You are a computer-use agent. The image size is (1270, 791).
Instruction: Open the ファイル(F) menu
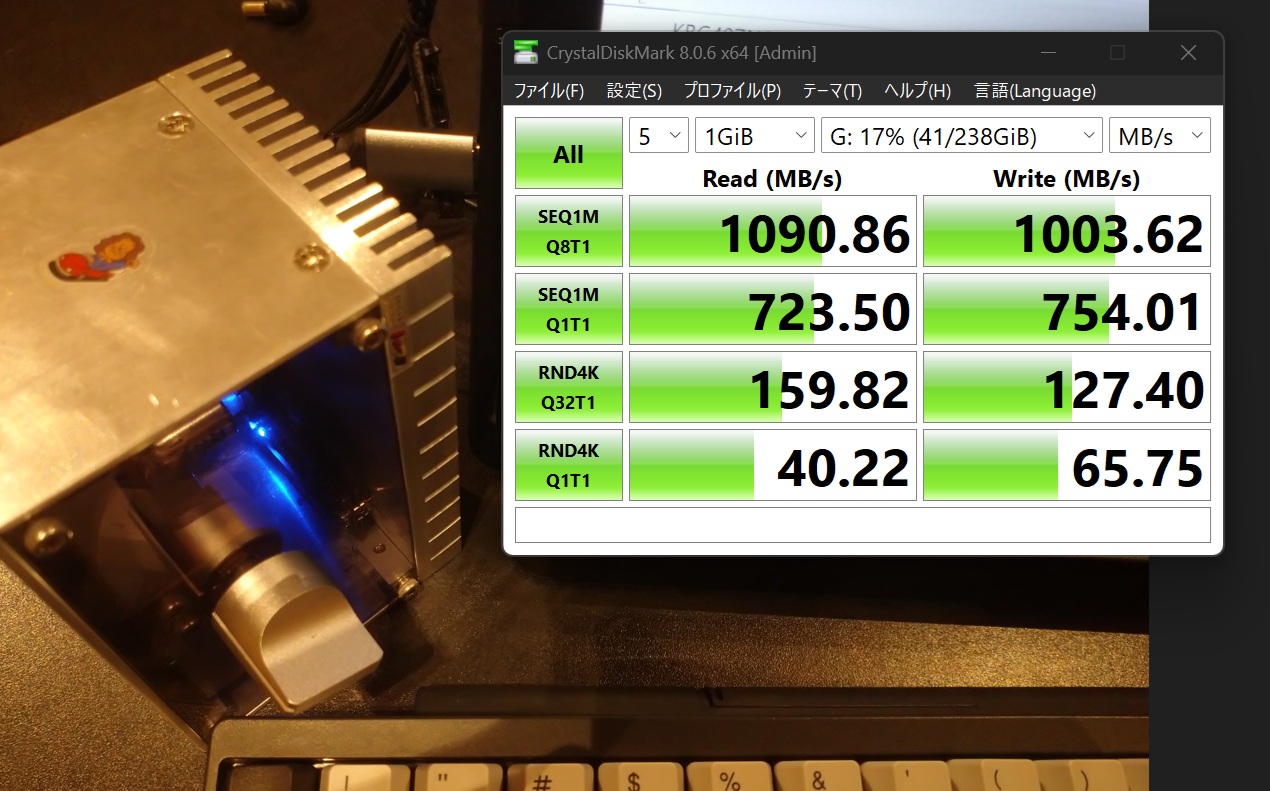coord(548,91)
